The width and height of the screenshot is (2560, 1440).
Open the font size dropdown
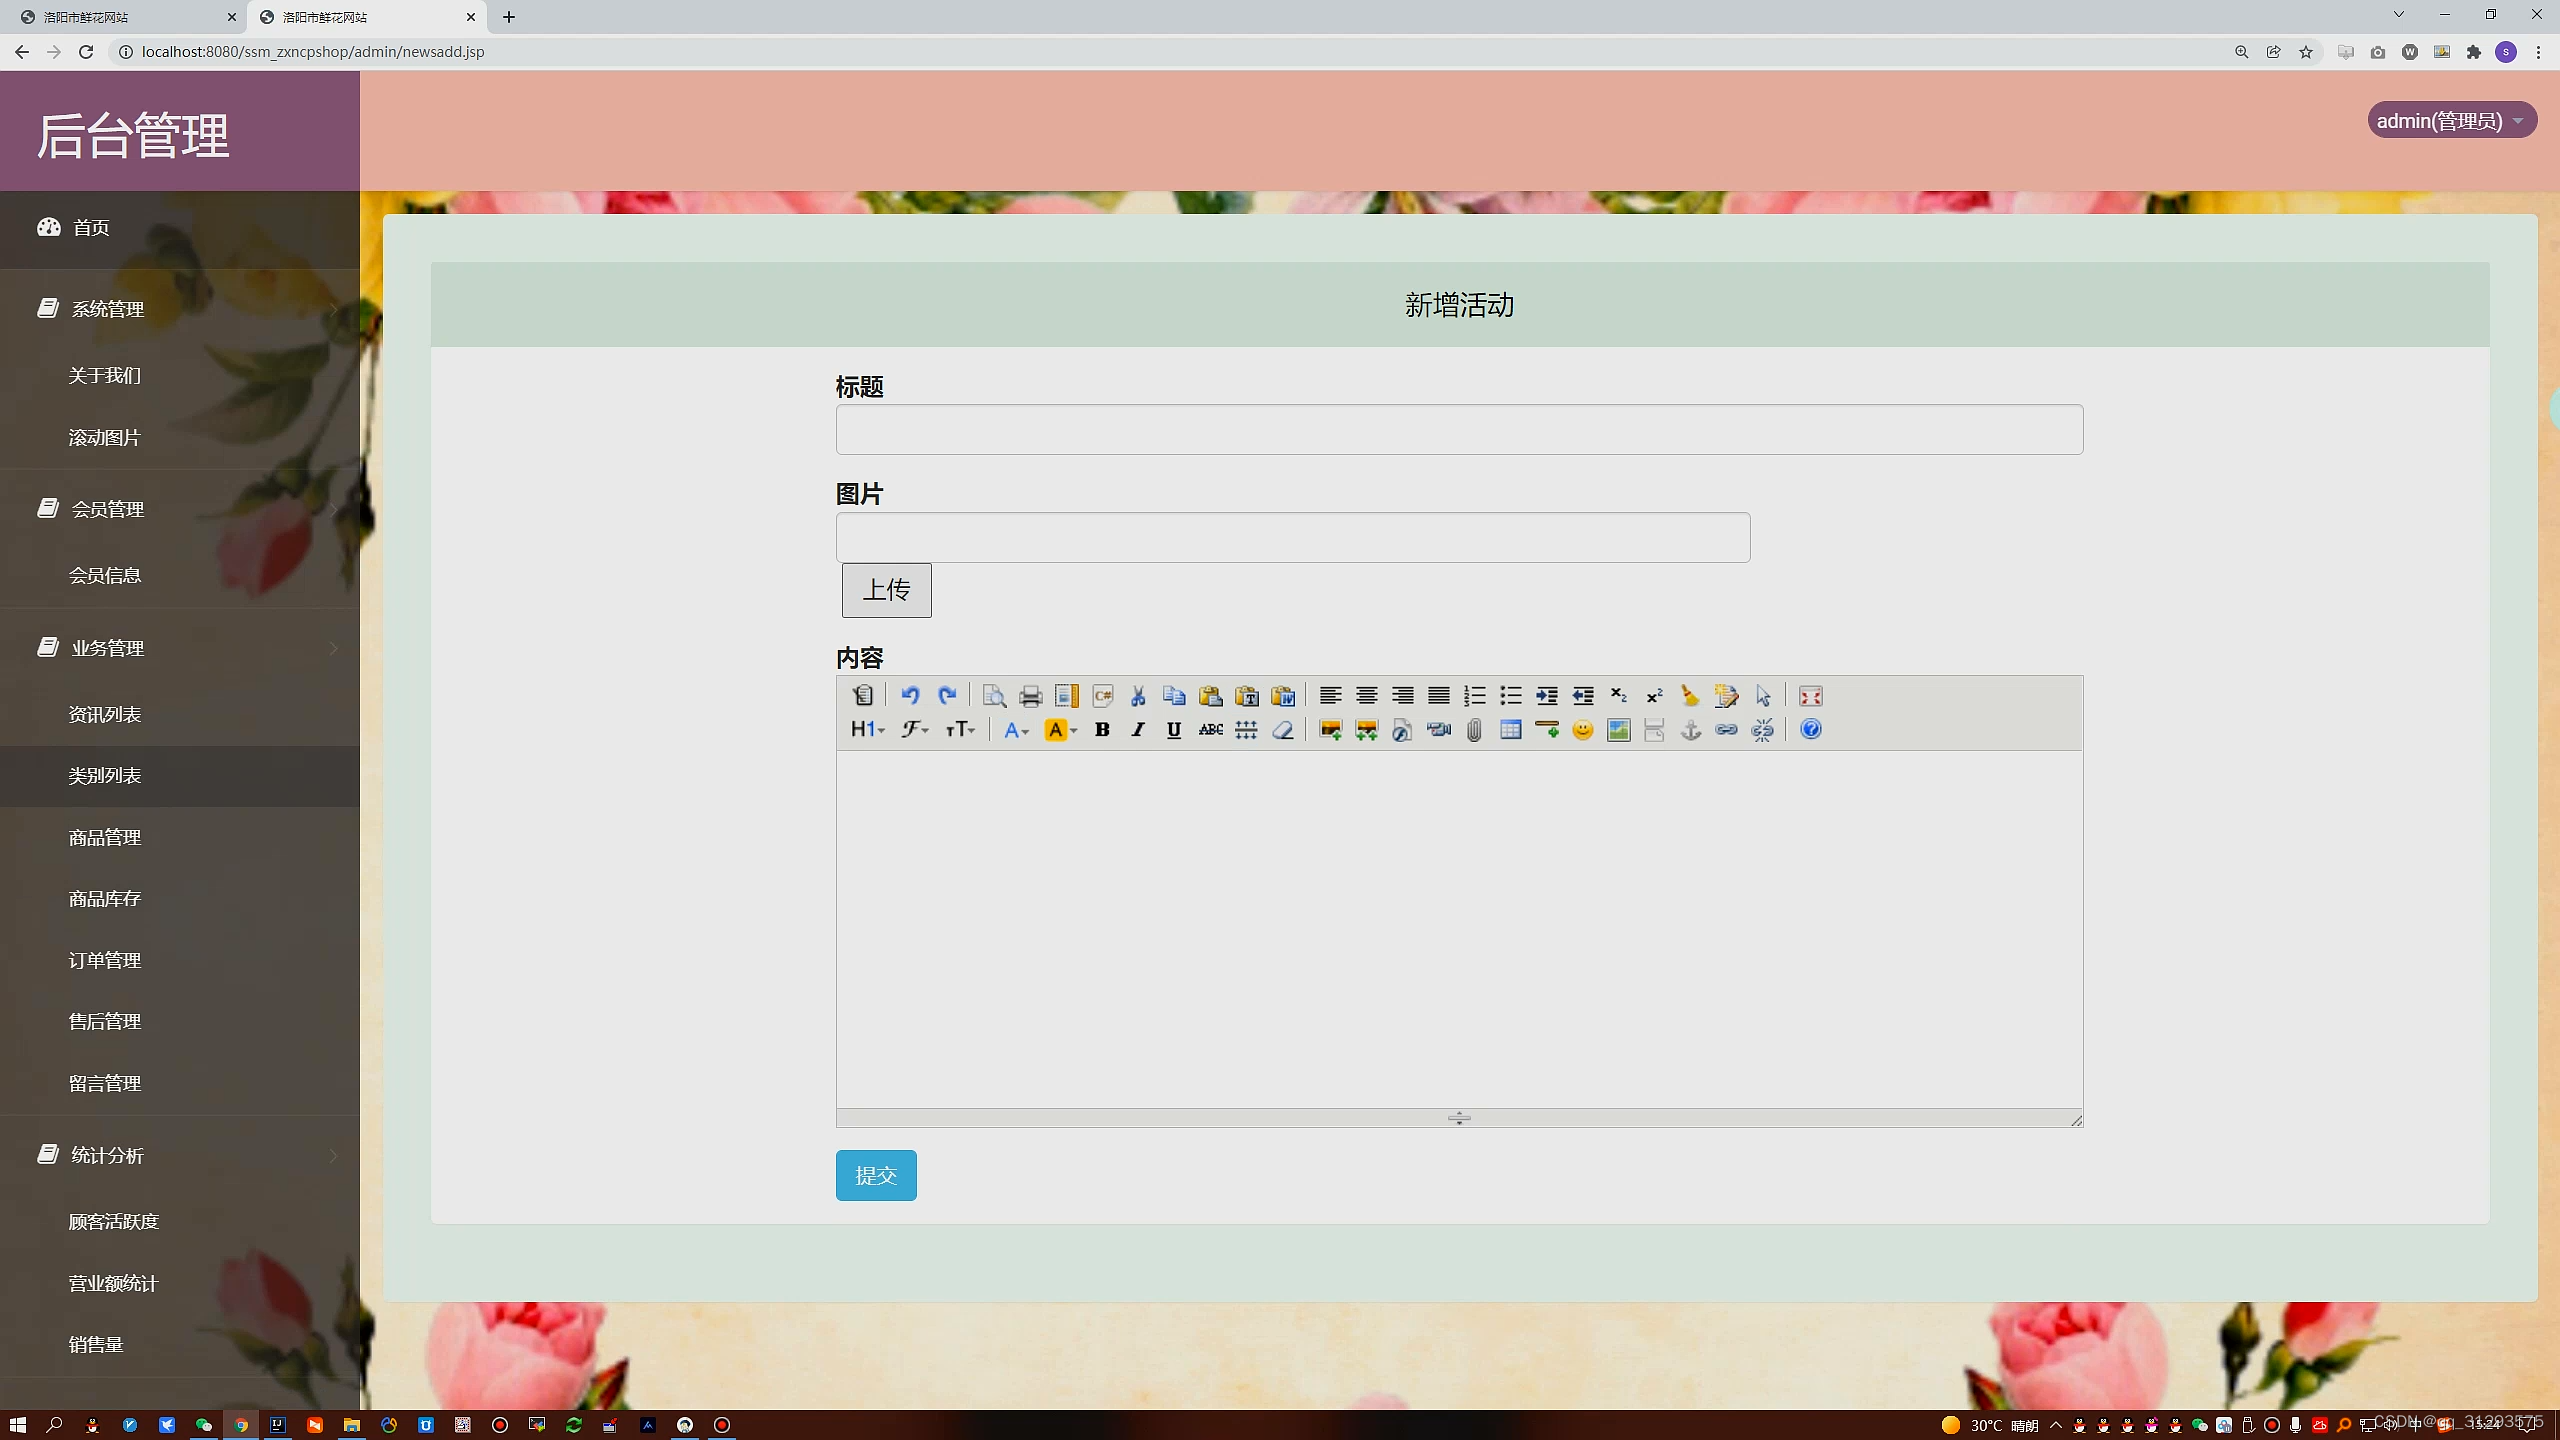[960, 730]
